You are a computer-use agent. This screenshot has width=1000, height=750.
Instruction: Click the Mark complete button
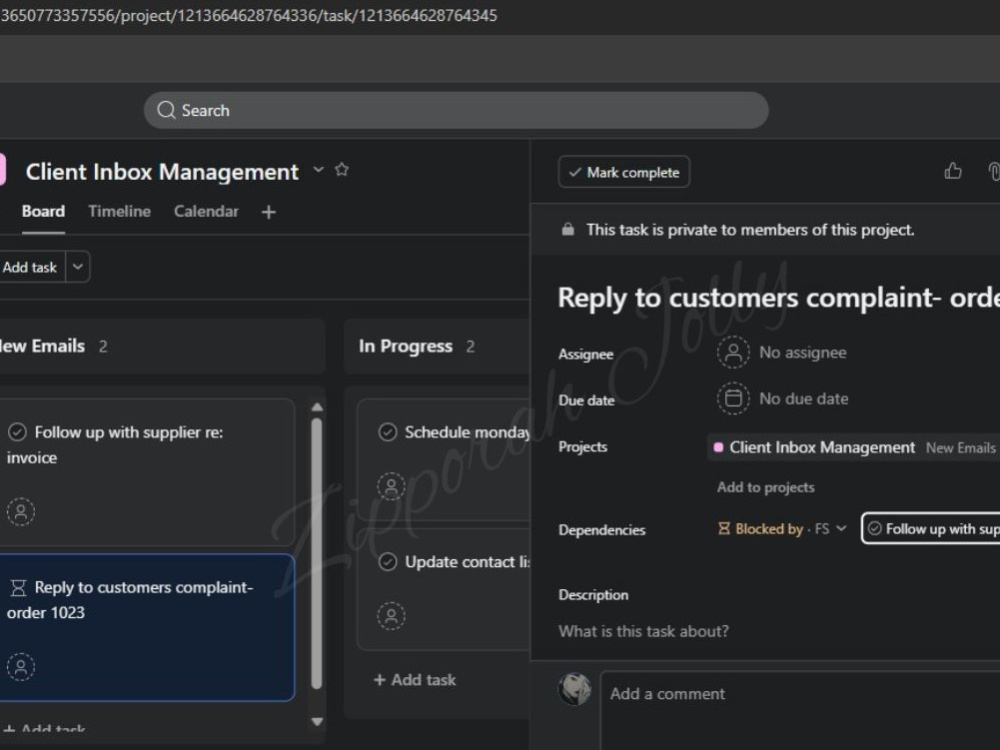(x=624, y=172)
